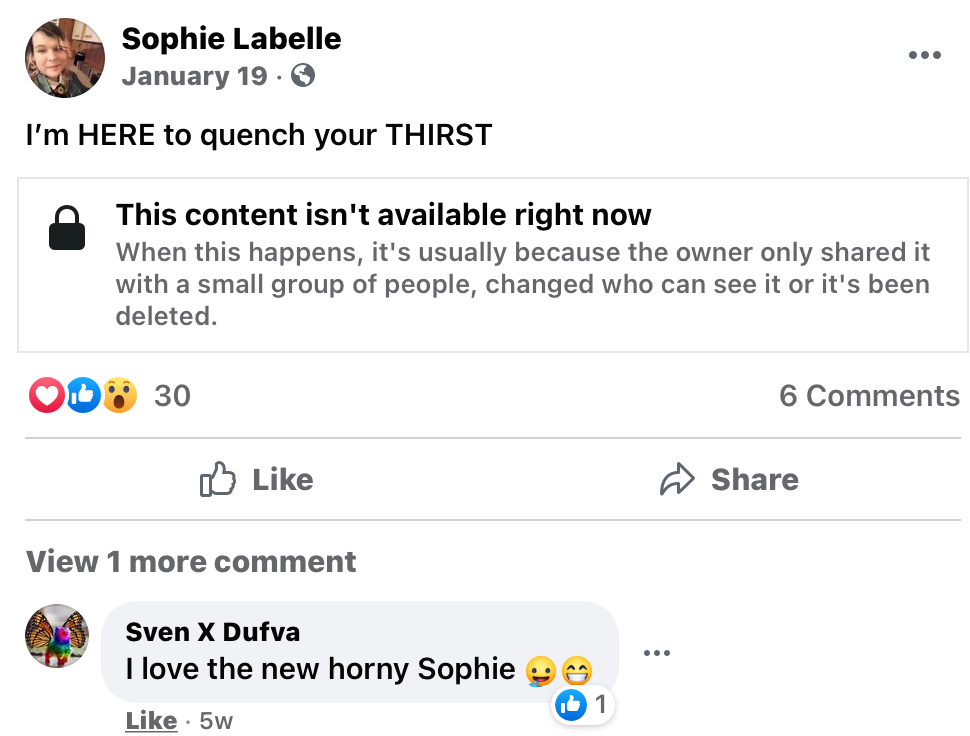Click the Share button label under the post
The height and width of the screenshot is (736, 970).
(x=755, y=479)
